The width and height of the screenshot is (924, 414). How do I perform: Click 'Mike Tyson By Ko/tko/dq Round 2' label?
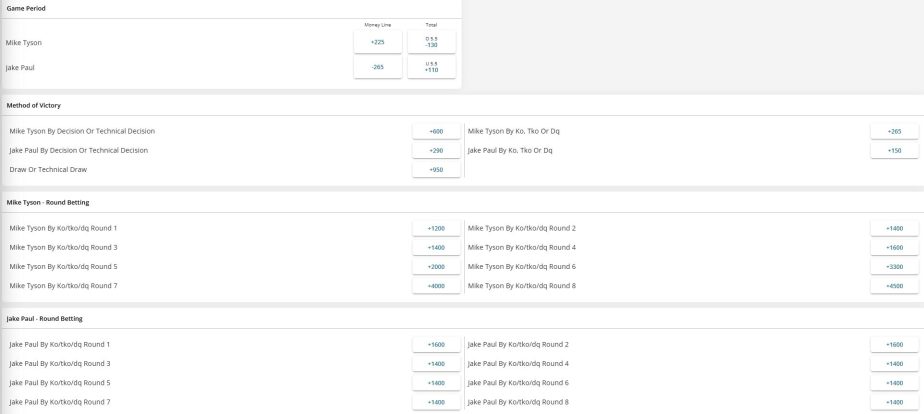522,228
